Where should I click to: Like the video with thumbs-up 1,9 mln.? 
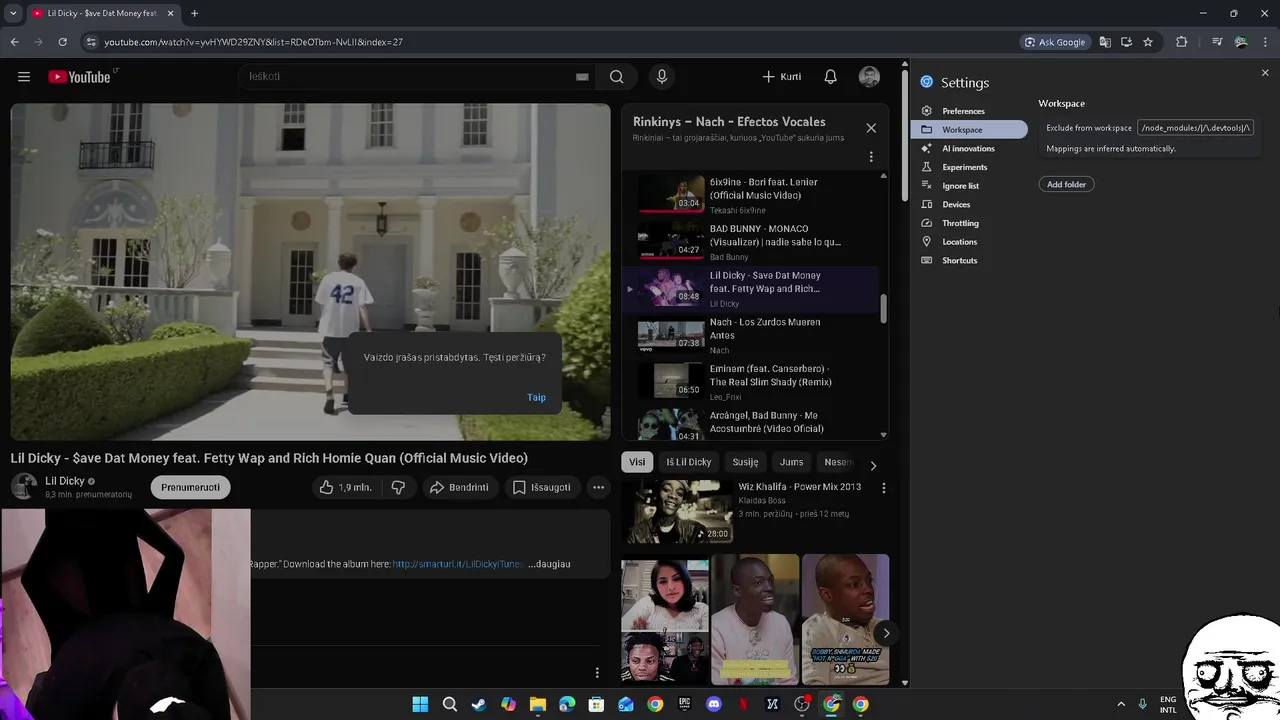tap(345, 487)
